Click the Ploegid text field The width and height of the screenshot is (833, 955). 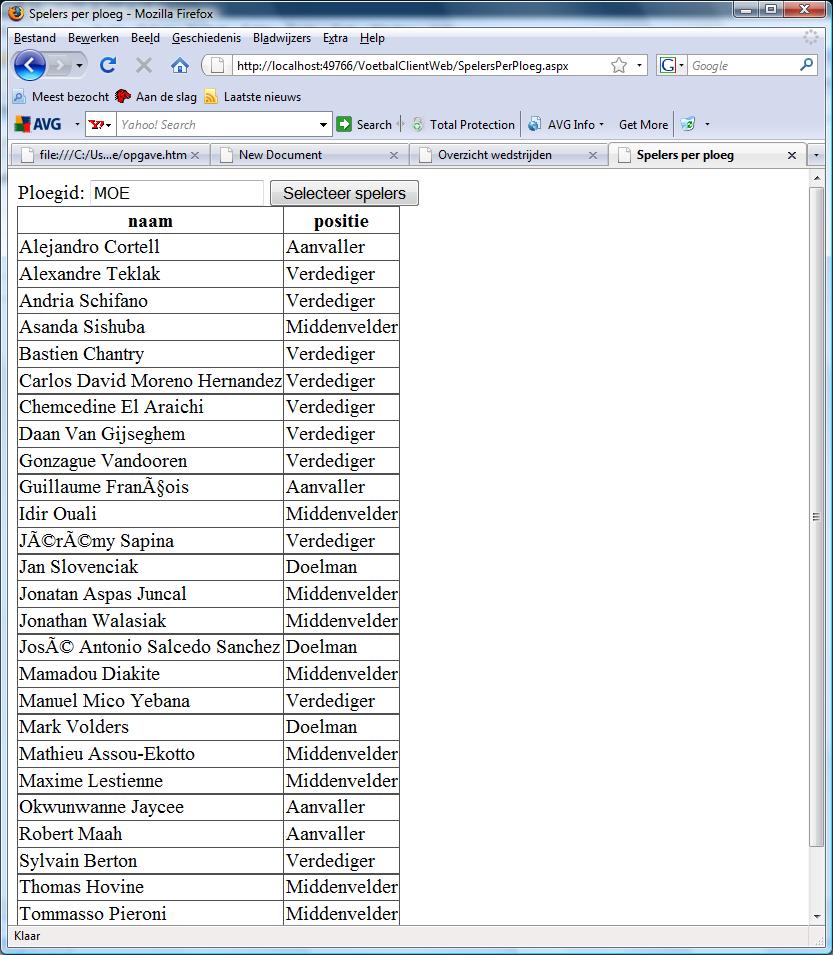click(176, 193)
